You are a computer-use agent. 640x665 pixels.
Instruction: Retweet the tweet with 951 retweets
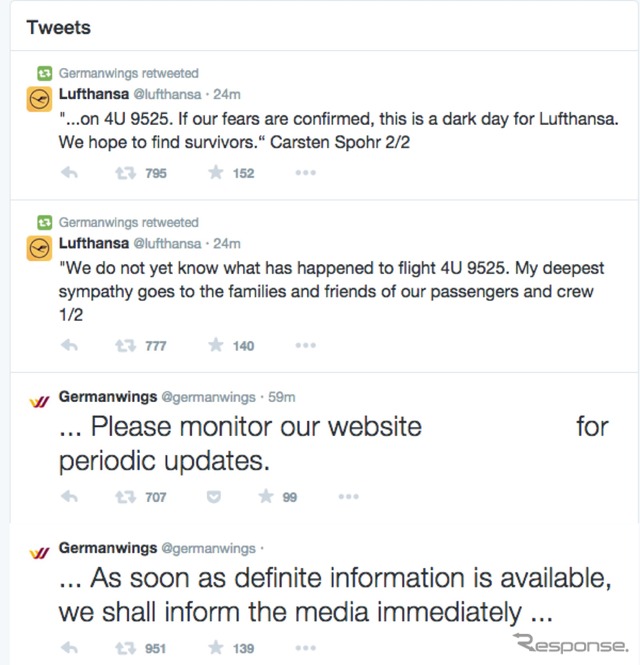(x=126, y=648)
